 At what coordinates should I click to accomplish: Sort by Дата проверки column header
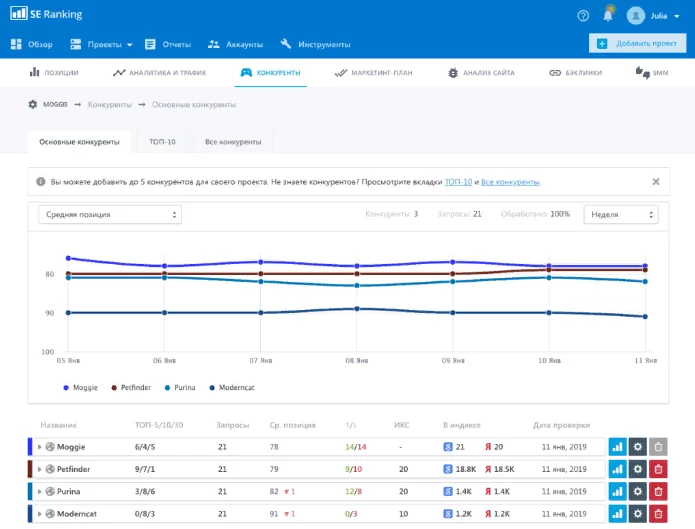(561, 425)
